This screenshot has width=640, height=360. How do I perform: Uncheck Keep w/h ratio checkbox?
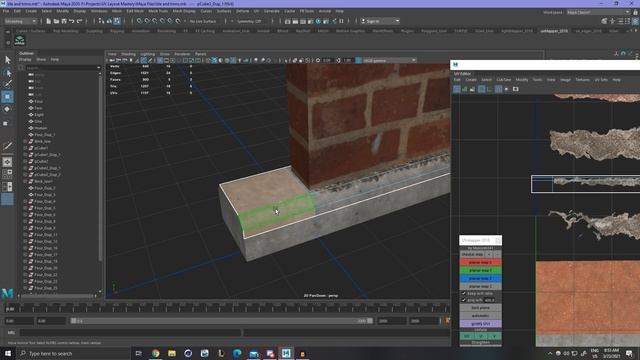point(464,293)
